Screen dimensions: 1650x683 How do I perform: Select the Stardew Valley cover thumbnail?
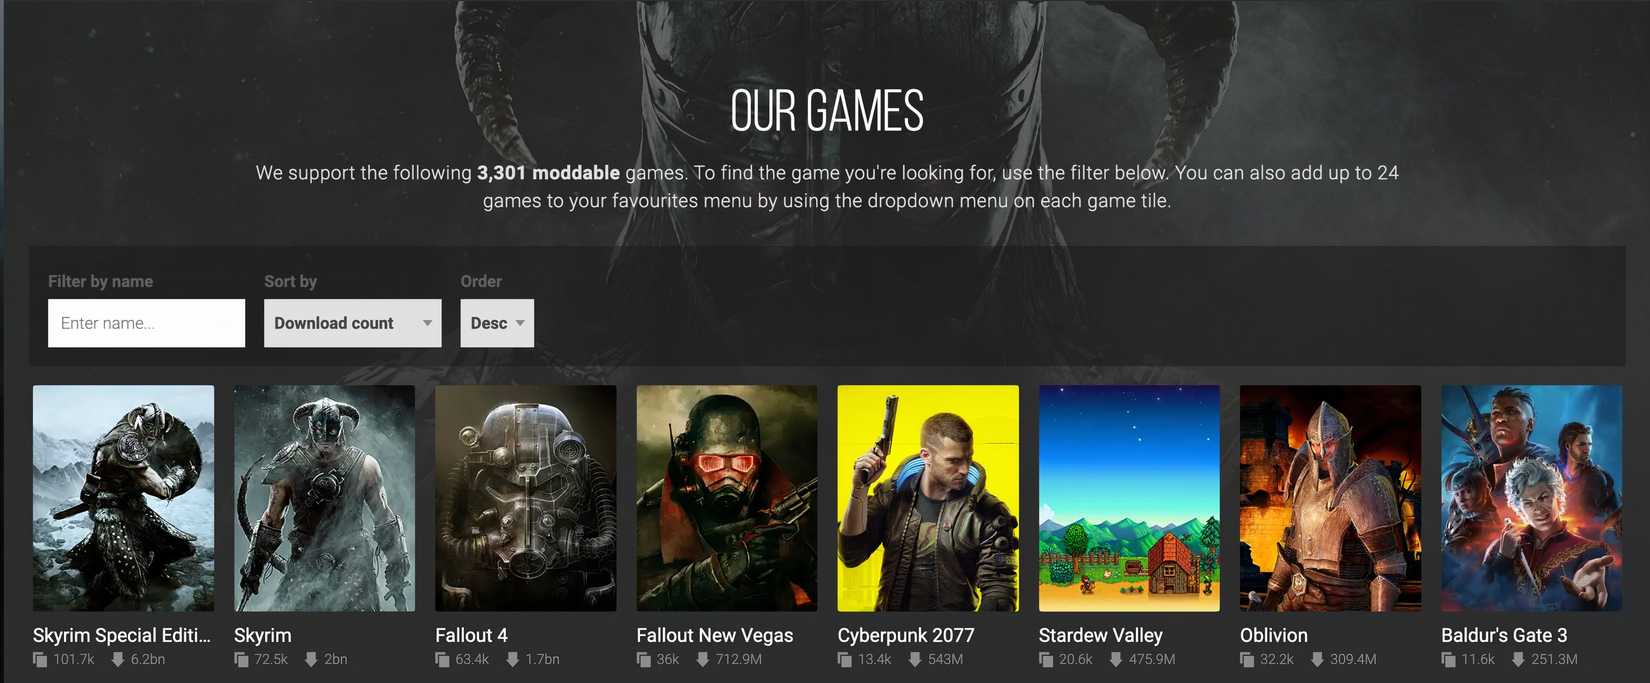click(1129, 498)
